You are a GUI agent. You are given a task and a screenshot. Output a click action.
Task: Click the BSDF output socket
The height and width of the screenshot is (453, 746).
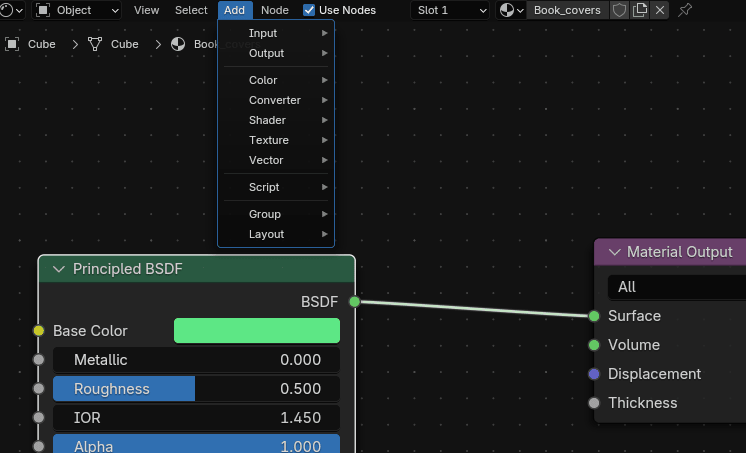pyautogui.click(x=354, y=301)
